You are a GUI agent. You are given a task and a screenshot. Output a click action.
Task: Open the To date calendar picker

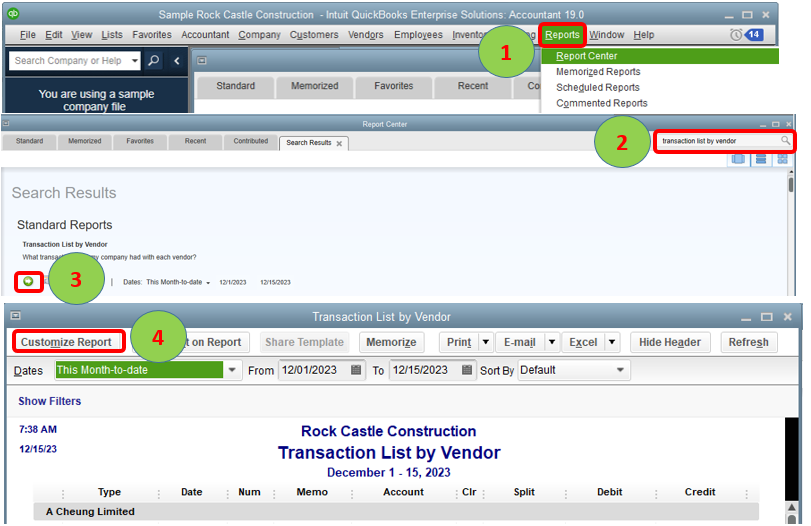click(x=467, y=370)
